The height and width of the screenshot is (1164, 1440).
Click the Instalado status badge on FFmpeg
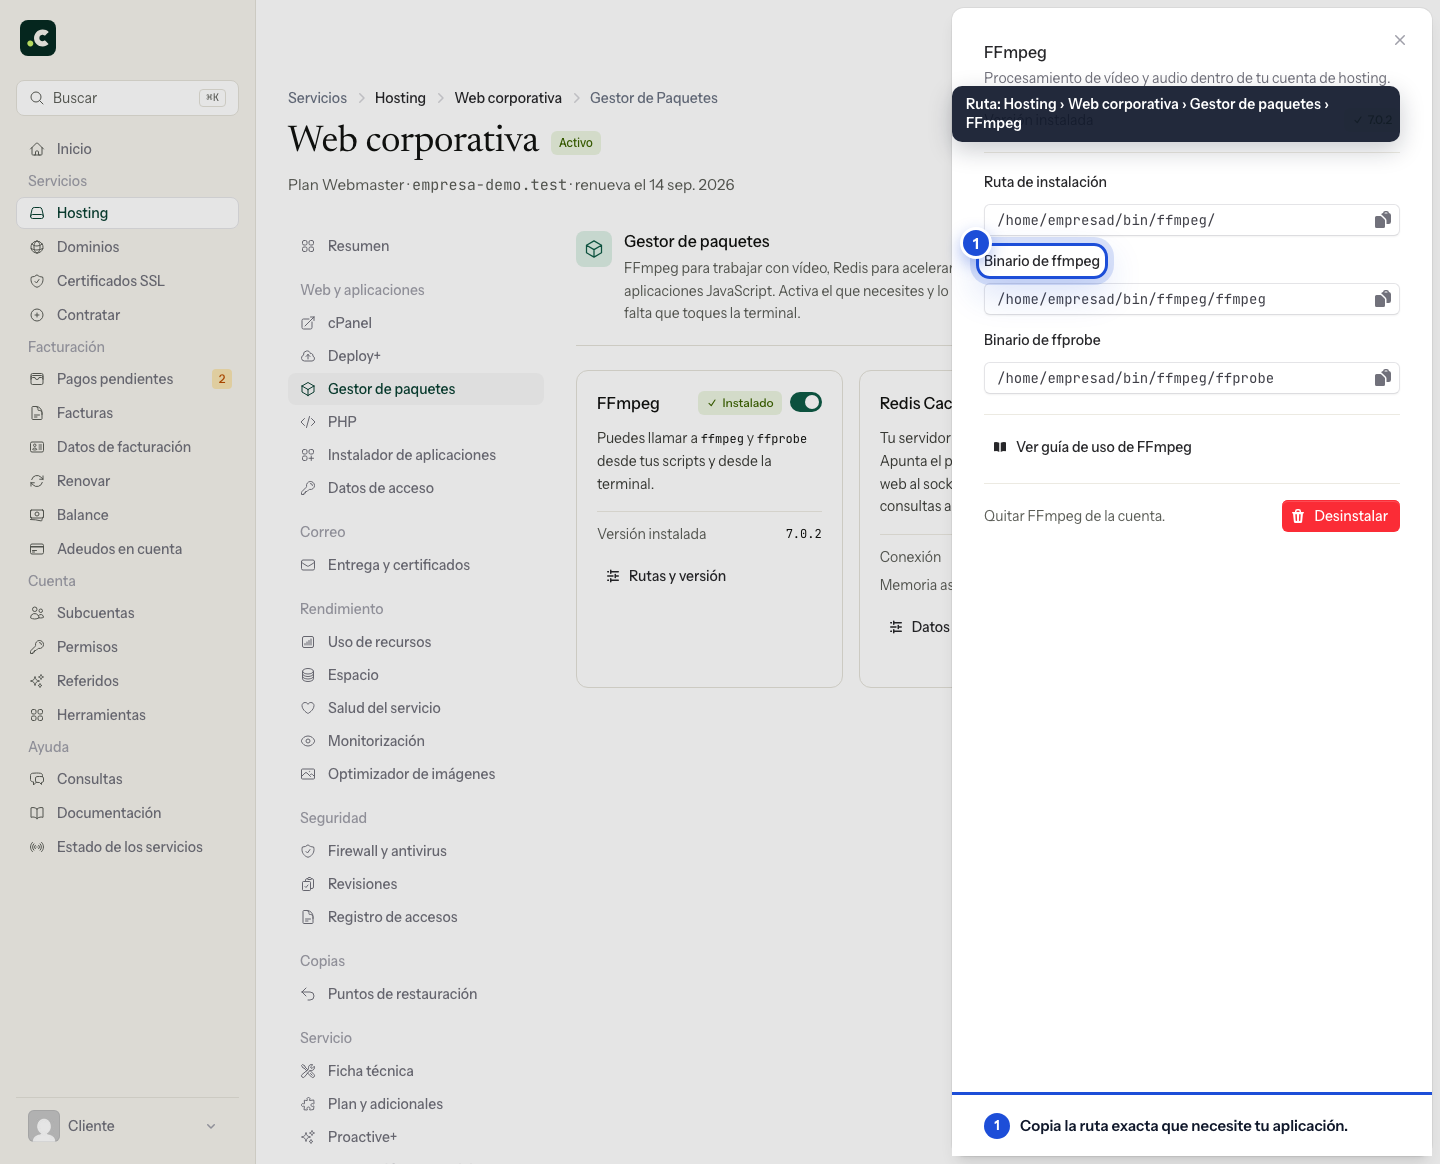(740, 403)
